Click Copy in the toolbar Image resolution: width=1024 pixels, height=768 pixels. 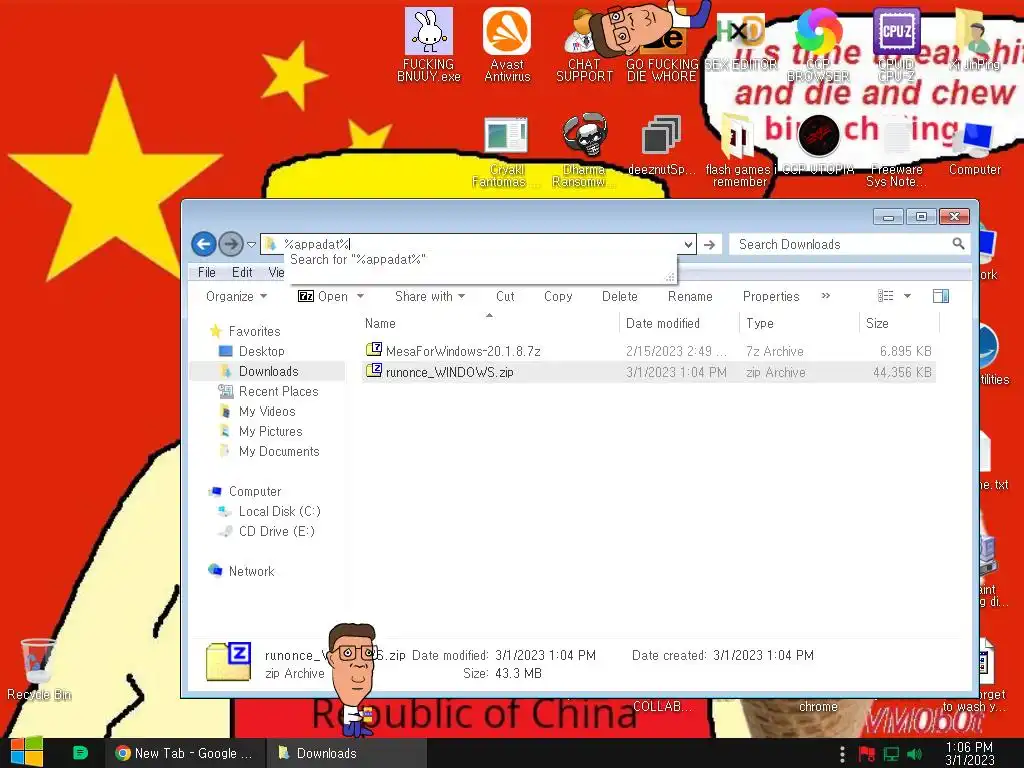pos(558,296)
